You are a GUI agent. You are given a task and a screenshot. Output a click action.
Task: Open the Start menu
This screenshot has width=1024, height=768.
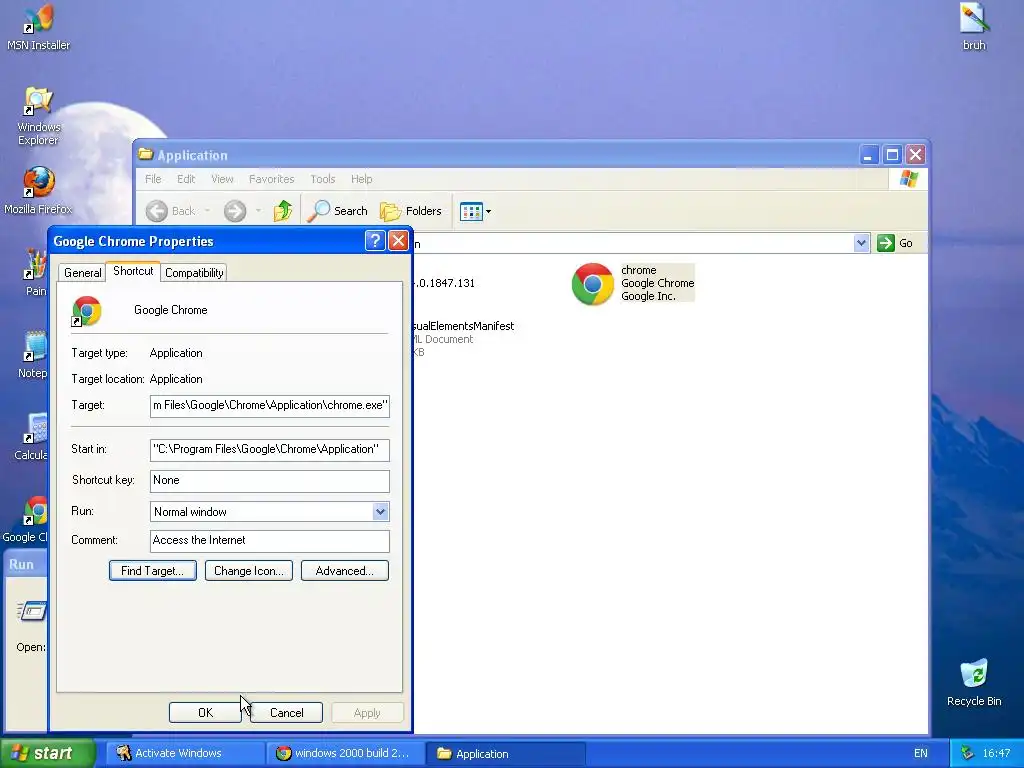(48, 753)
